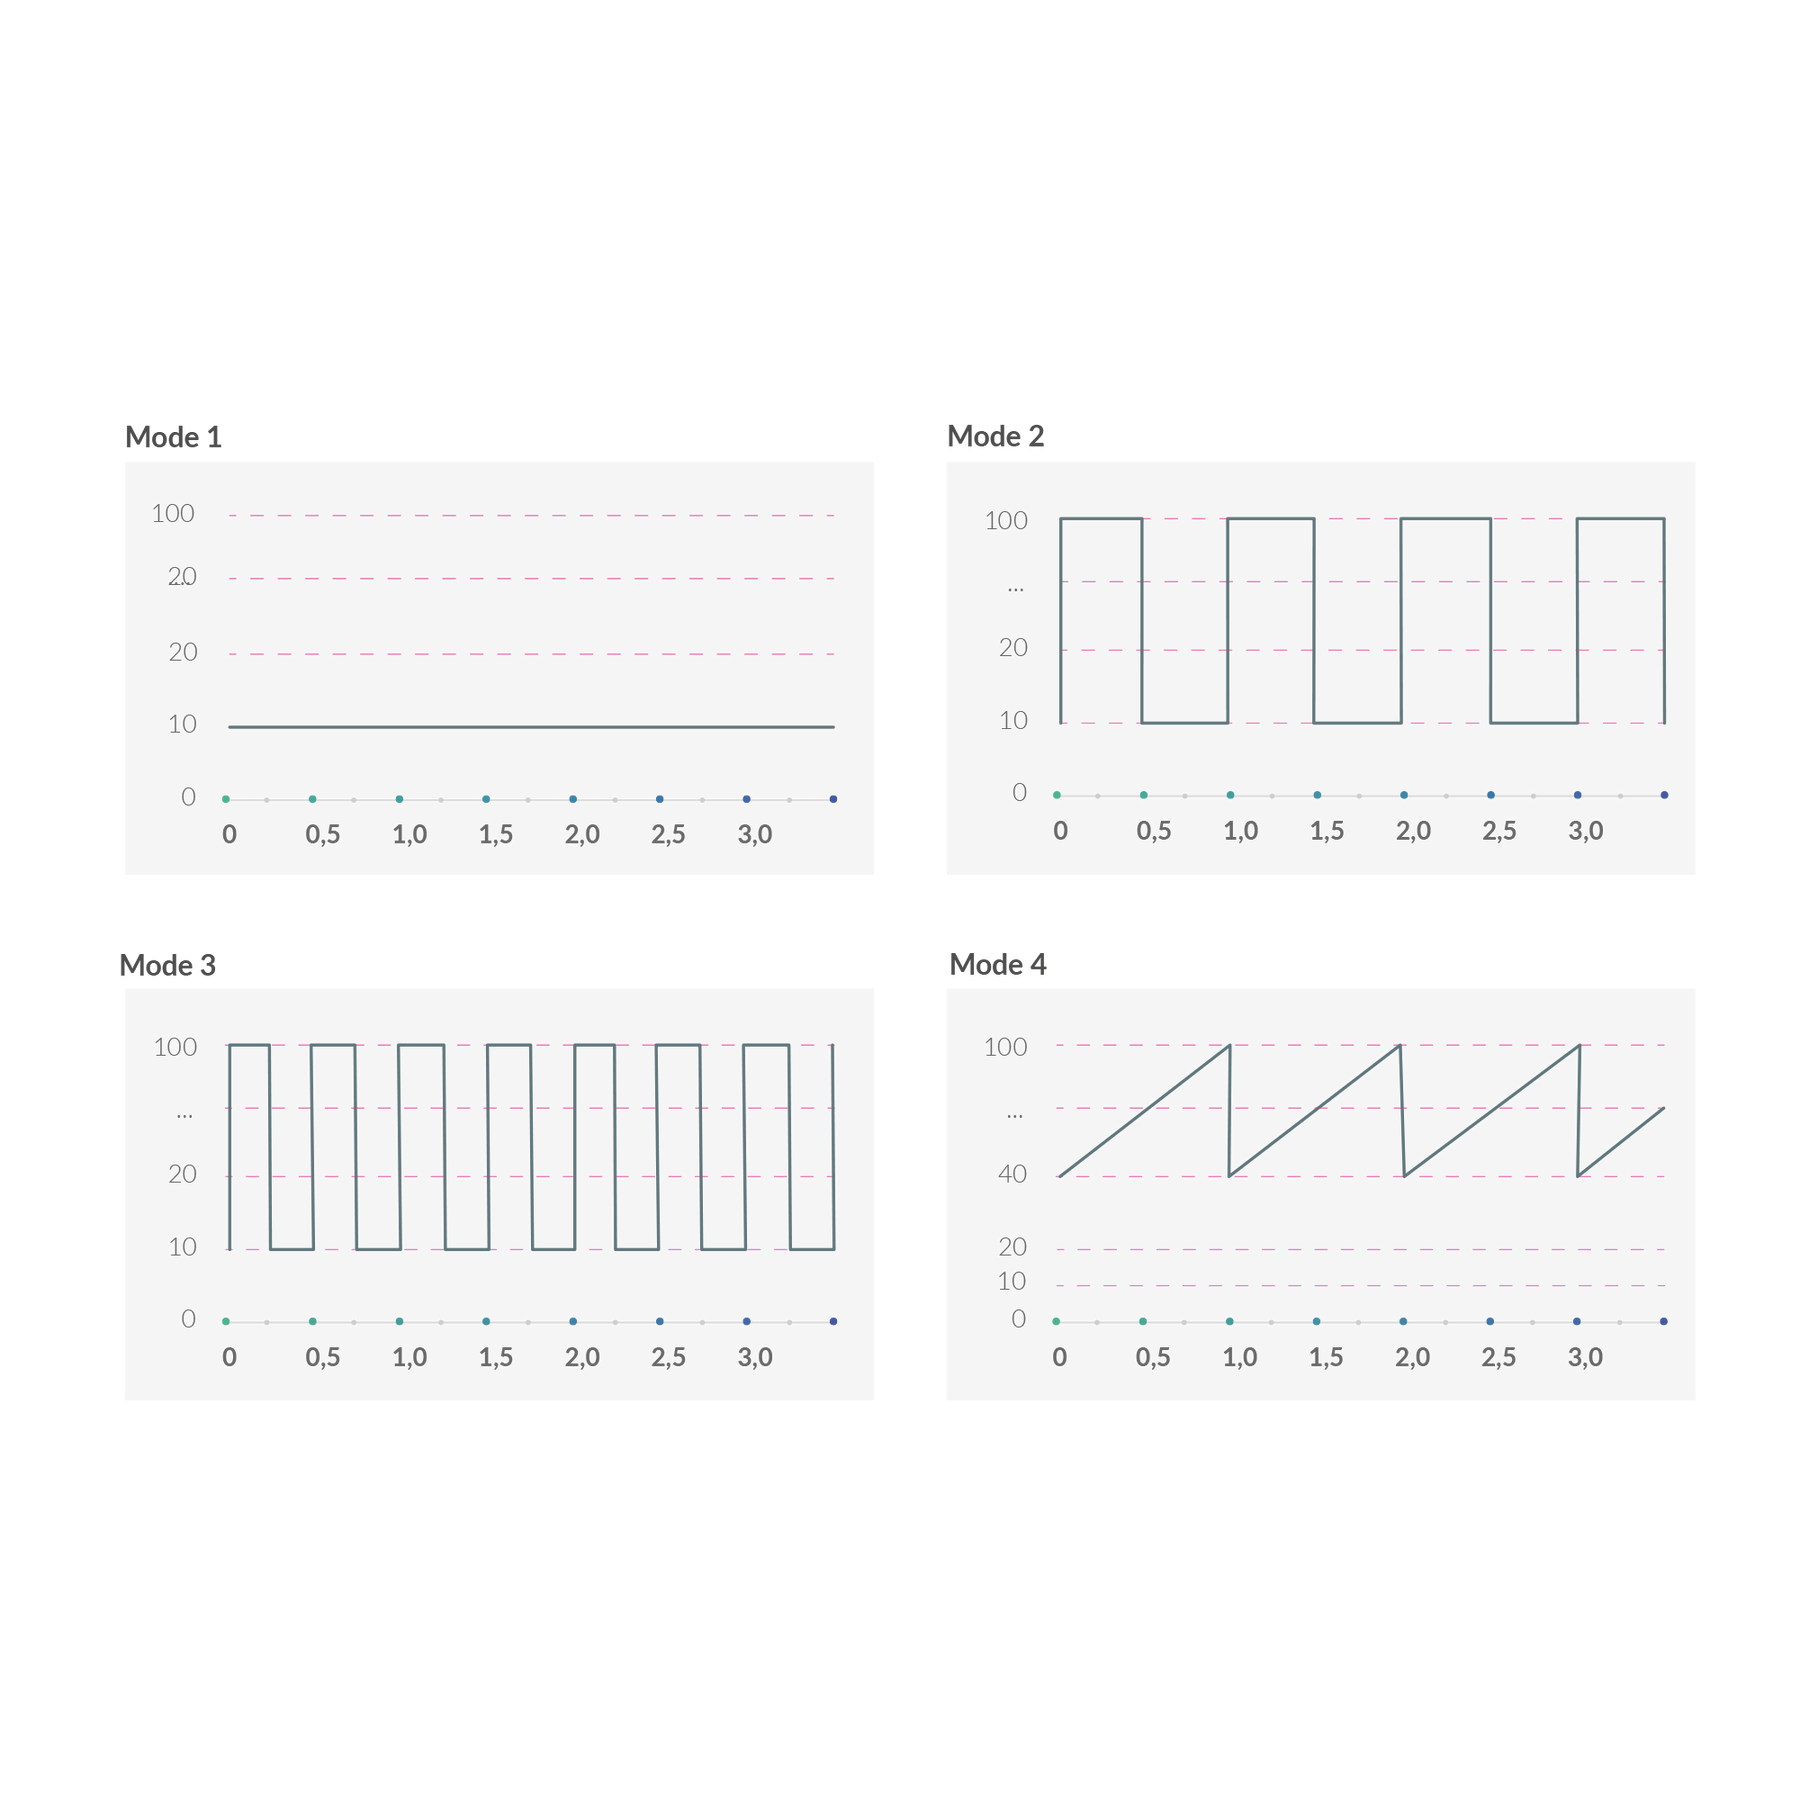Select the 0 y-axis label in Mode 1

[188, 797]
